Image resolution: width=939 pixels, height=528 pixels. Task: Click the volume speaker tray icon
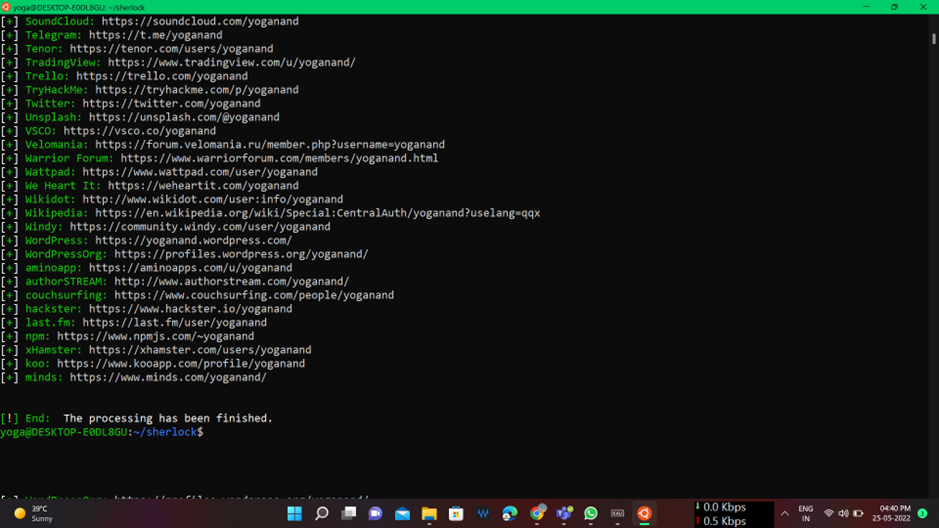coord(843,514)
